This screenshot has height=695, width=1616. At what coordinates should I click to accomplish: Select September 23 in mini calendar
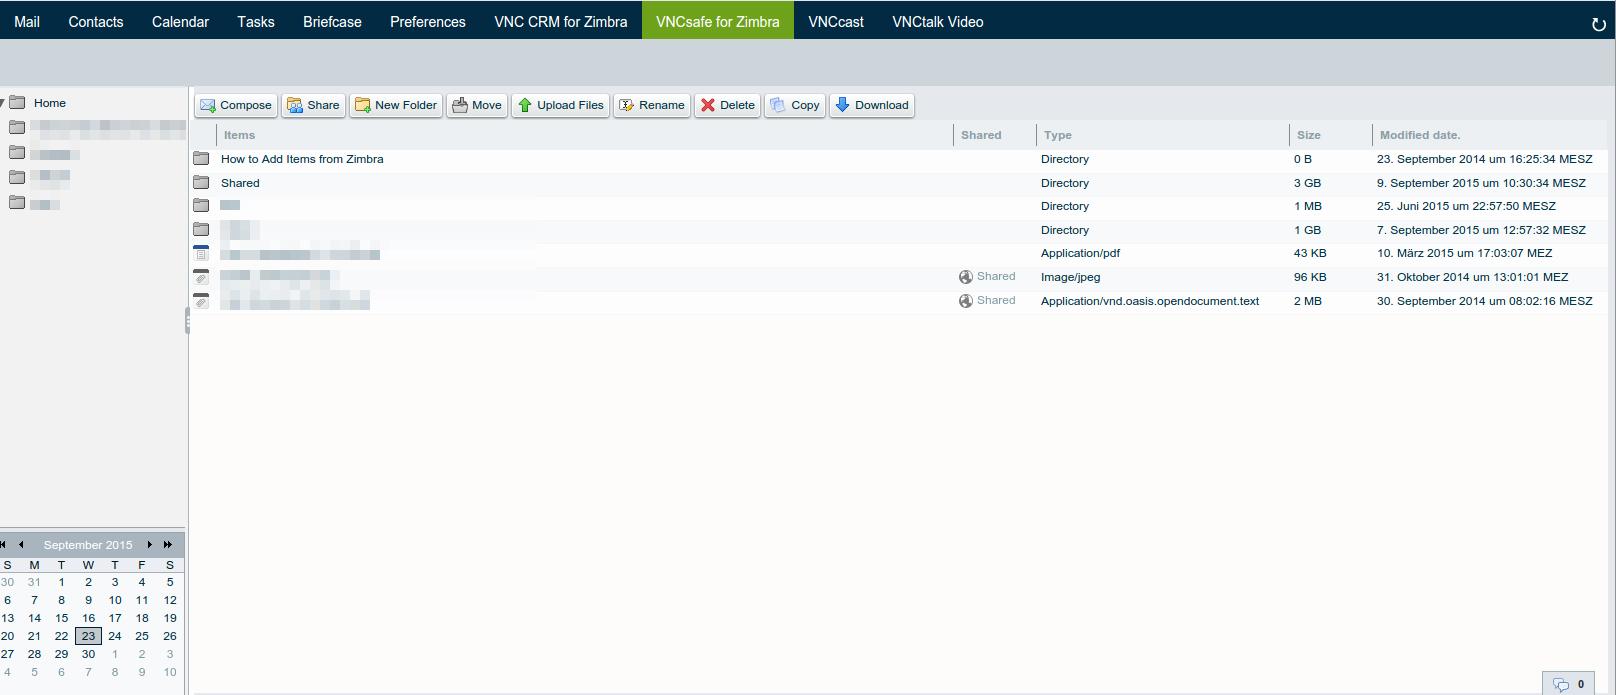click(x=88, y=636)
